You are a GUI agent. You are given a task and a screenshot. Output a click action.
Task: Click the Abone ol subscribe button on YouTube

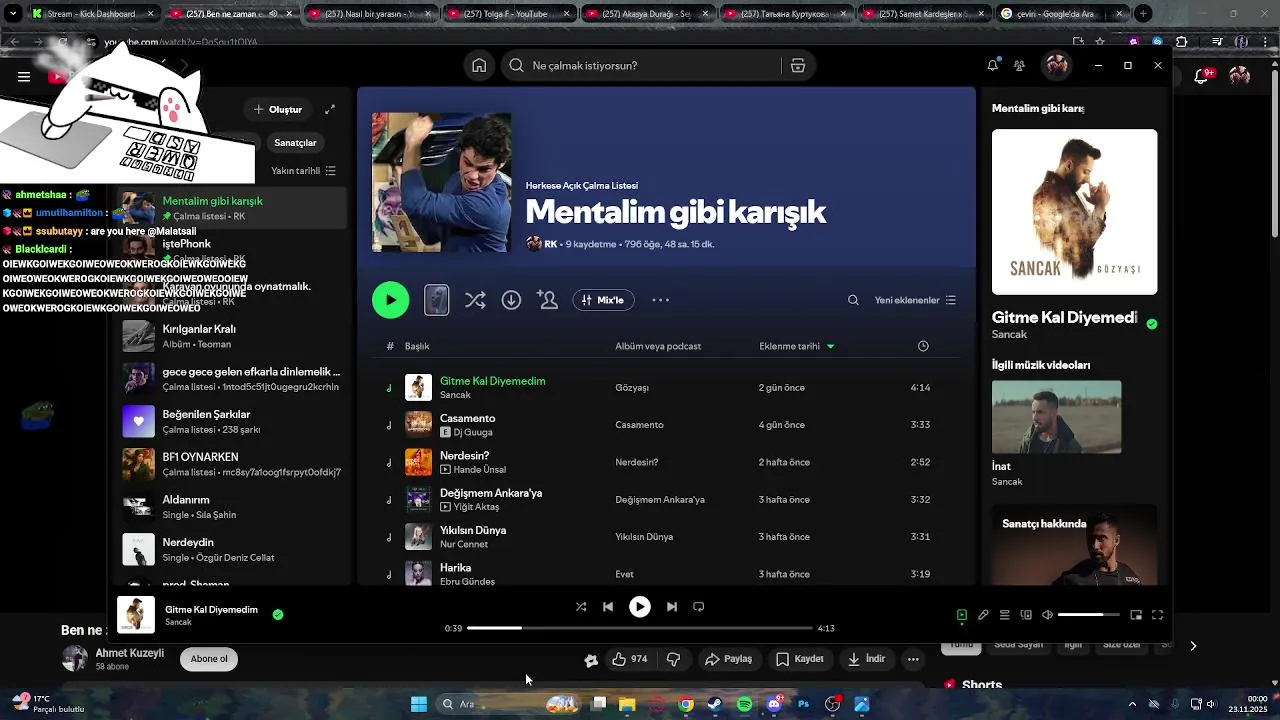click(x=209, y=659)
